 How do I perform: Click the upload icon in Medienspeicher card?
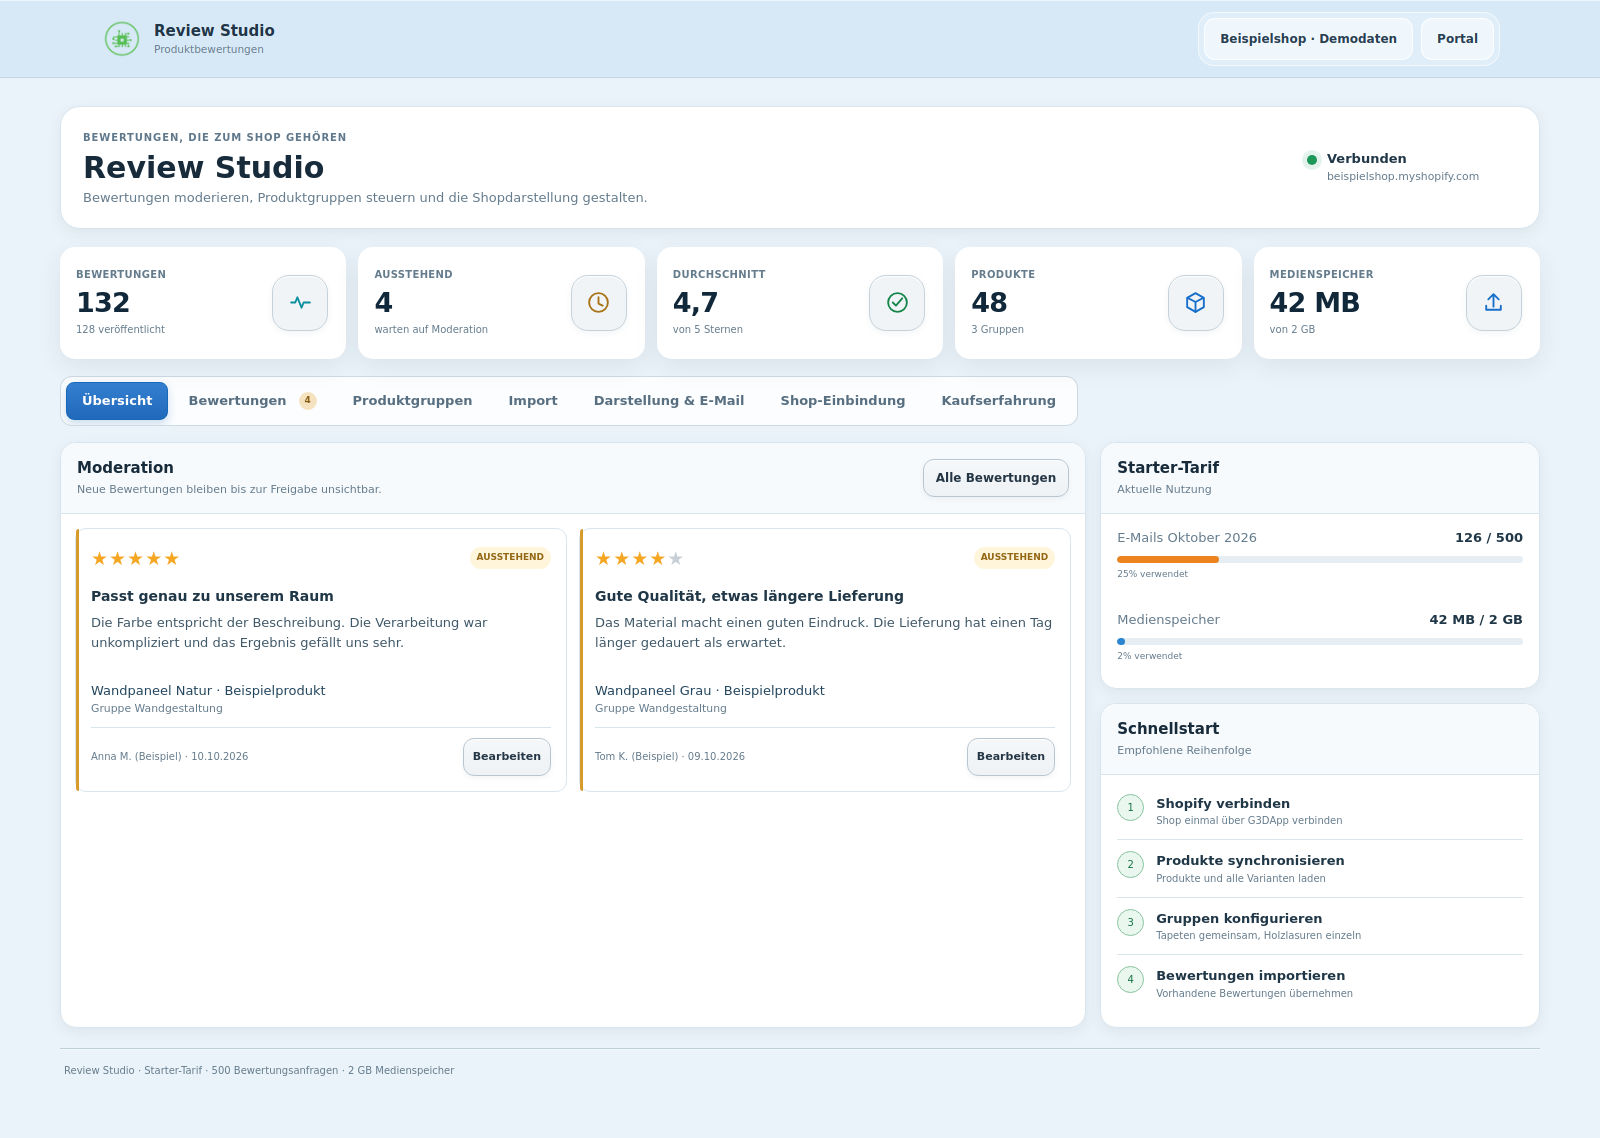tap(1493, 303)
